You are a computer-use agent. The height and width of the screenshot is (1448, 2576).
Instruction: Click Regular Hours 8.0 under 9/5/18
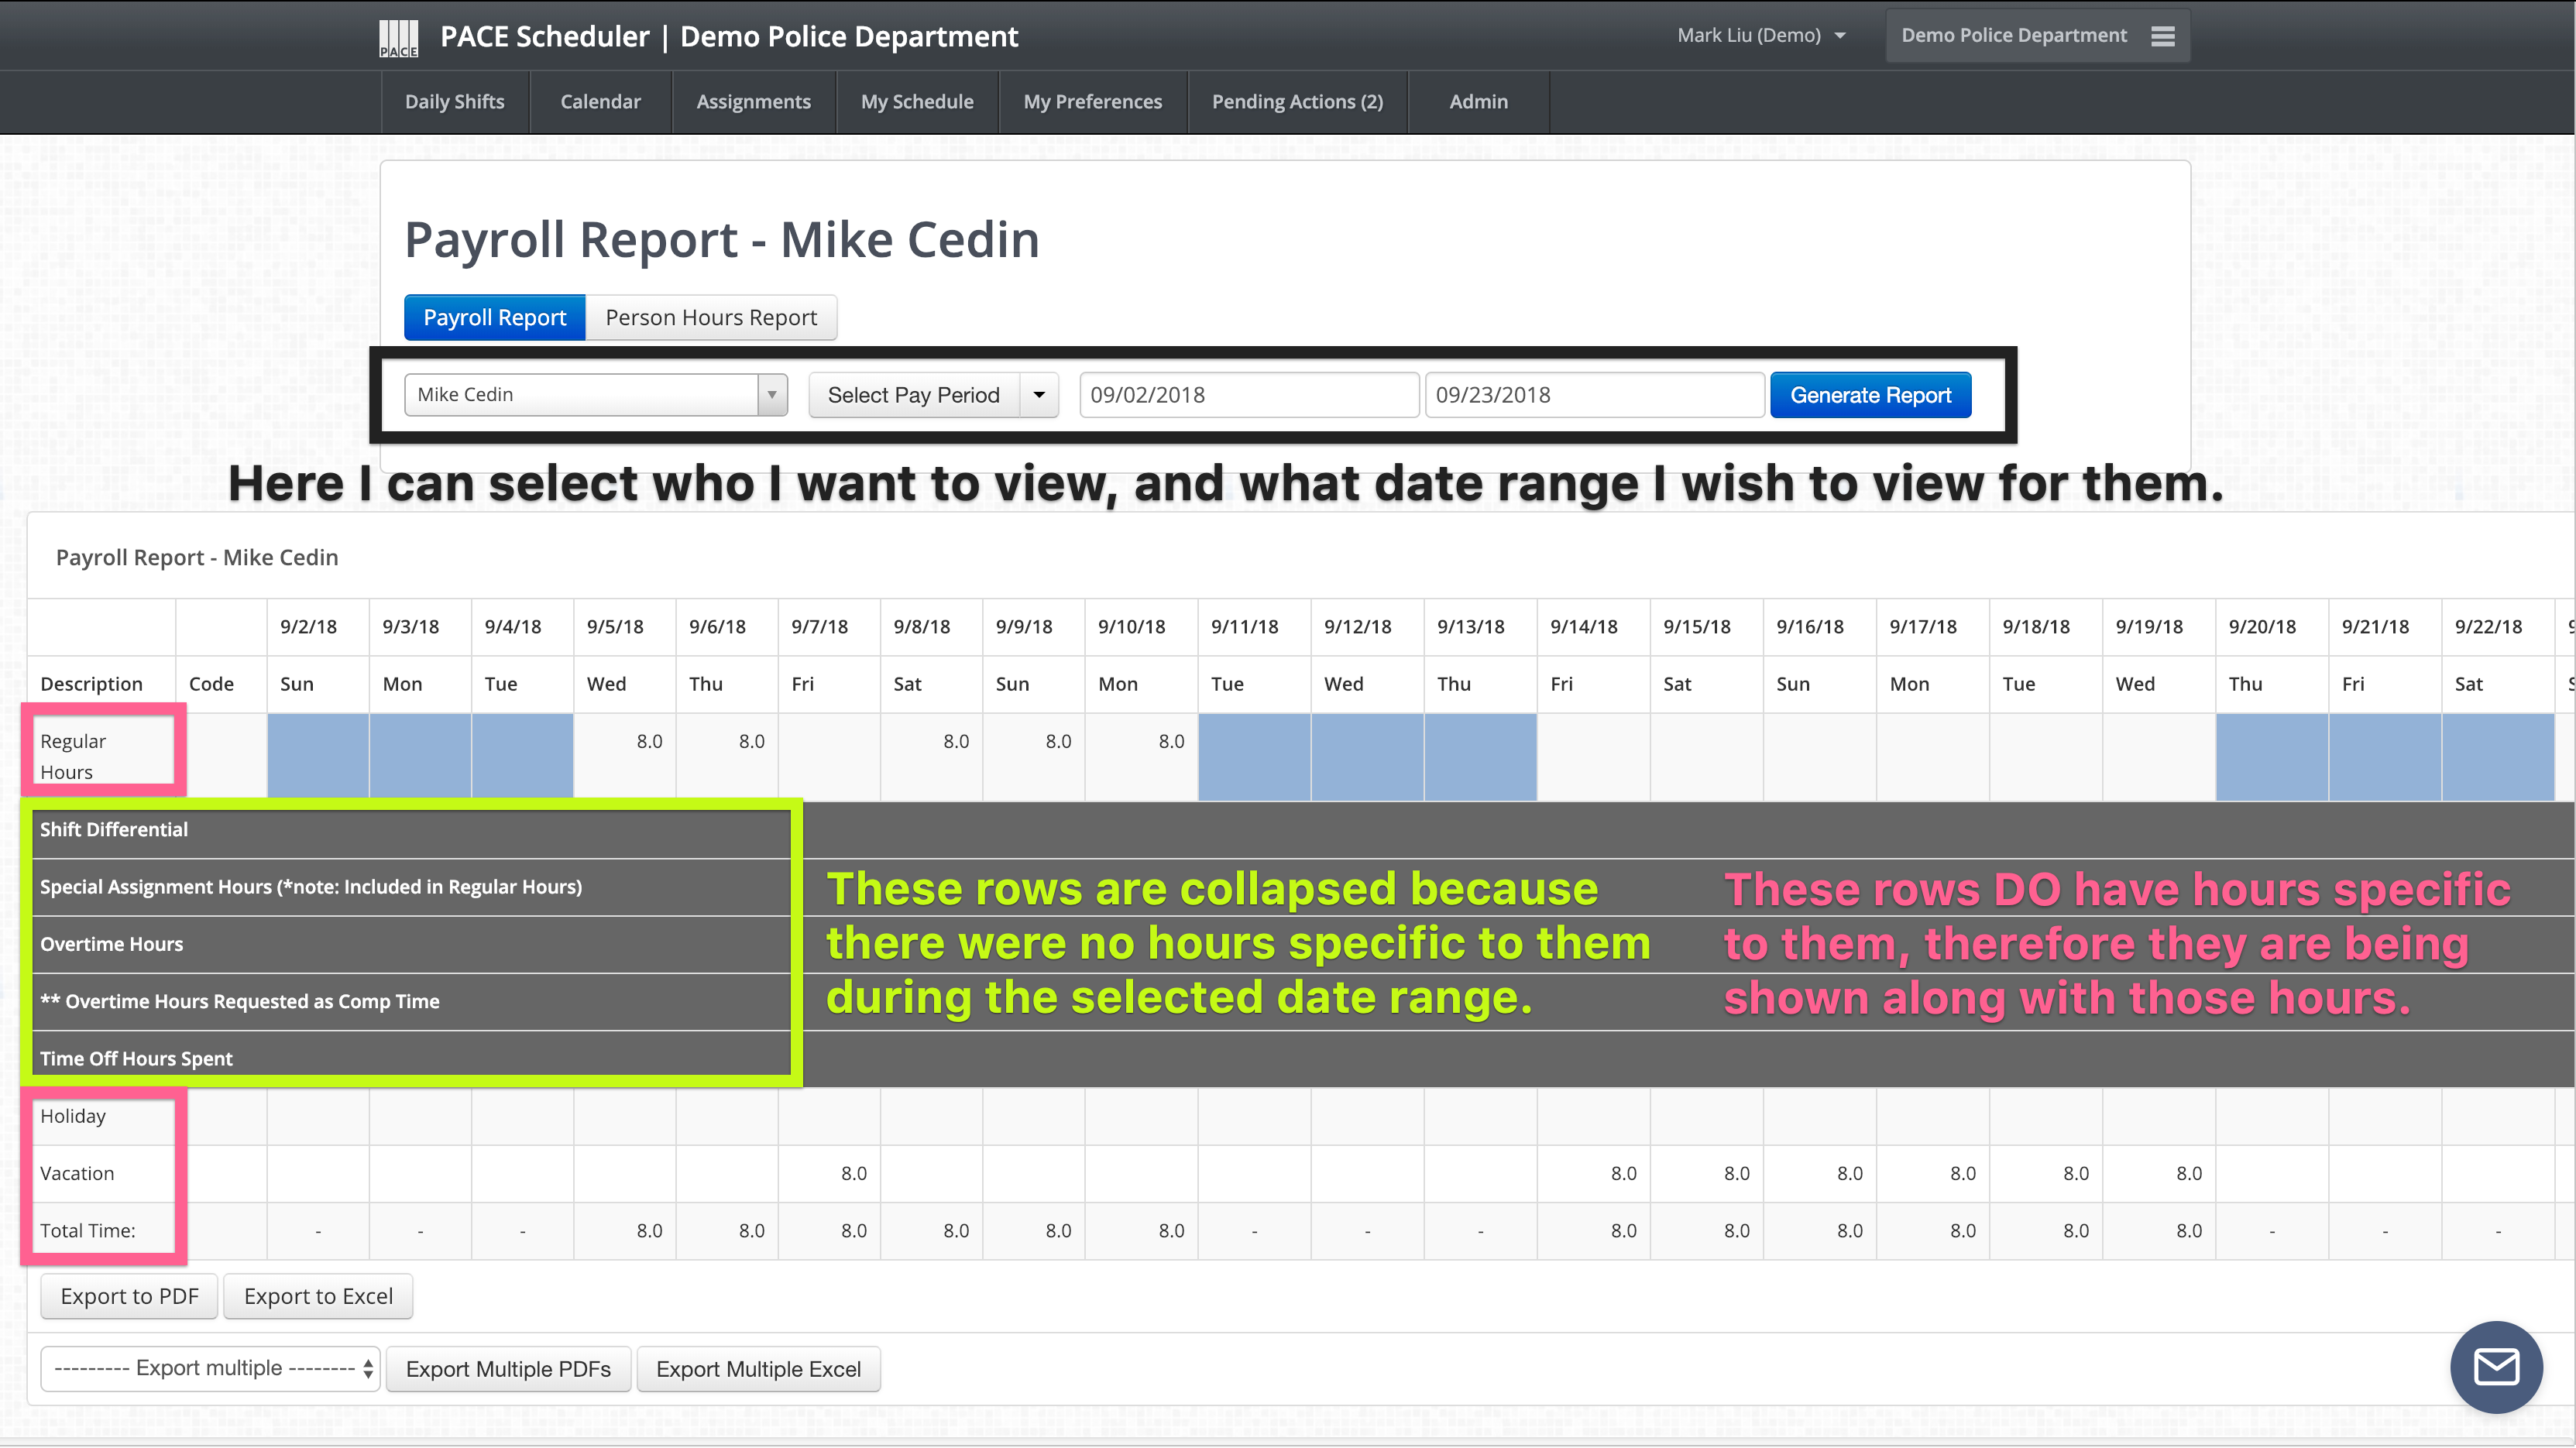coord(649,741)
